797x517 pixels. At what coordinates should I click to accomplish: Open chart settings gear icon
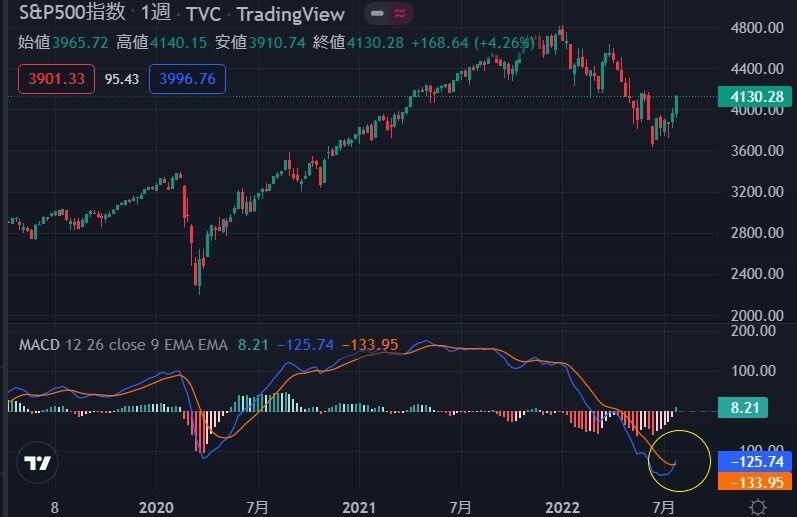pyautogui.click(x=758, y=507)
